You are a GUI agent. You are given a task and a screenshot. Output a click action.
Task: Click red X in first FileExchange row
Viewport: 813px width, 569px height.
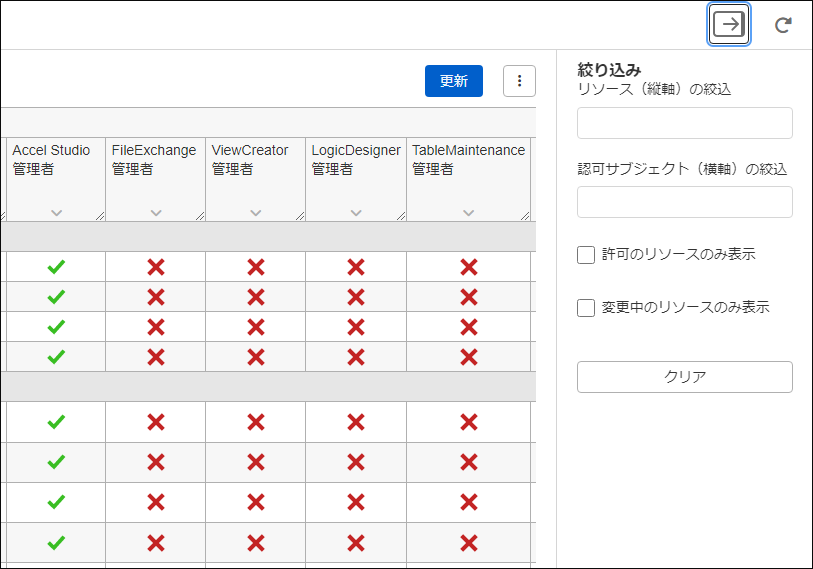pos(155,267)
